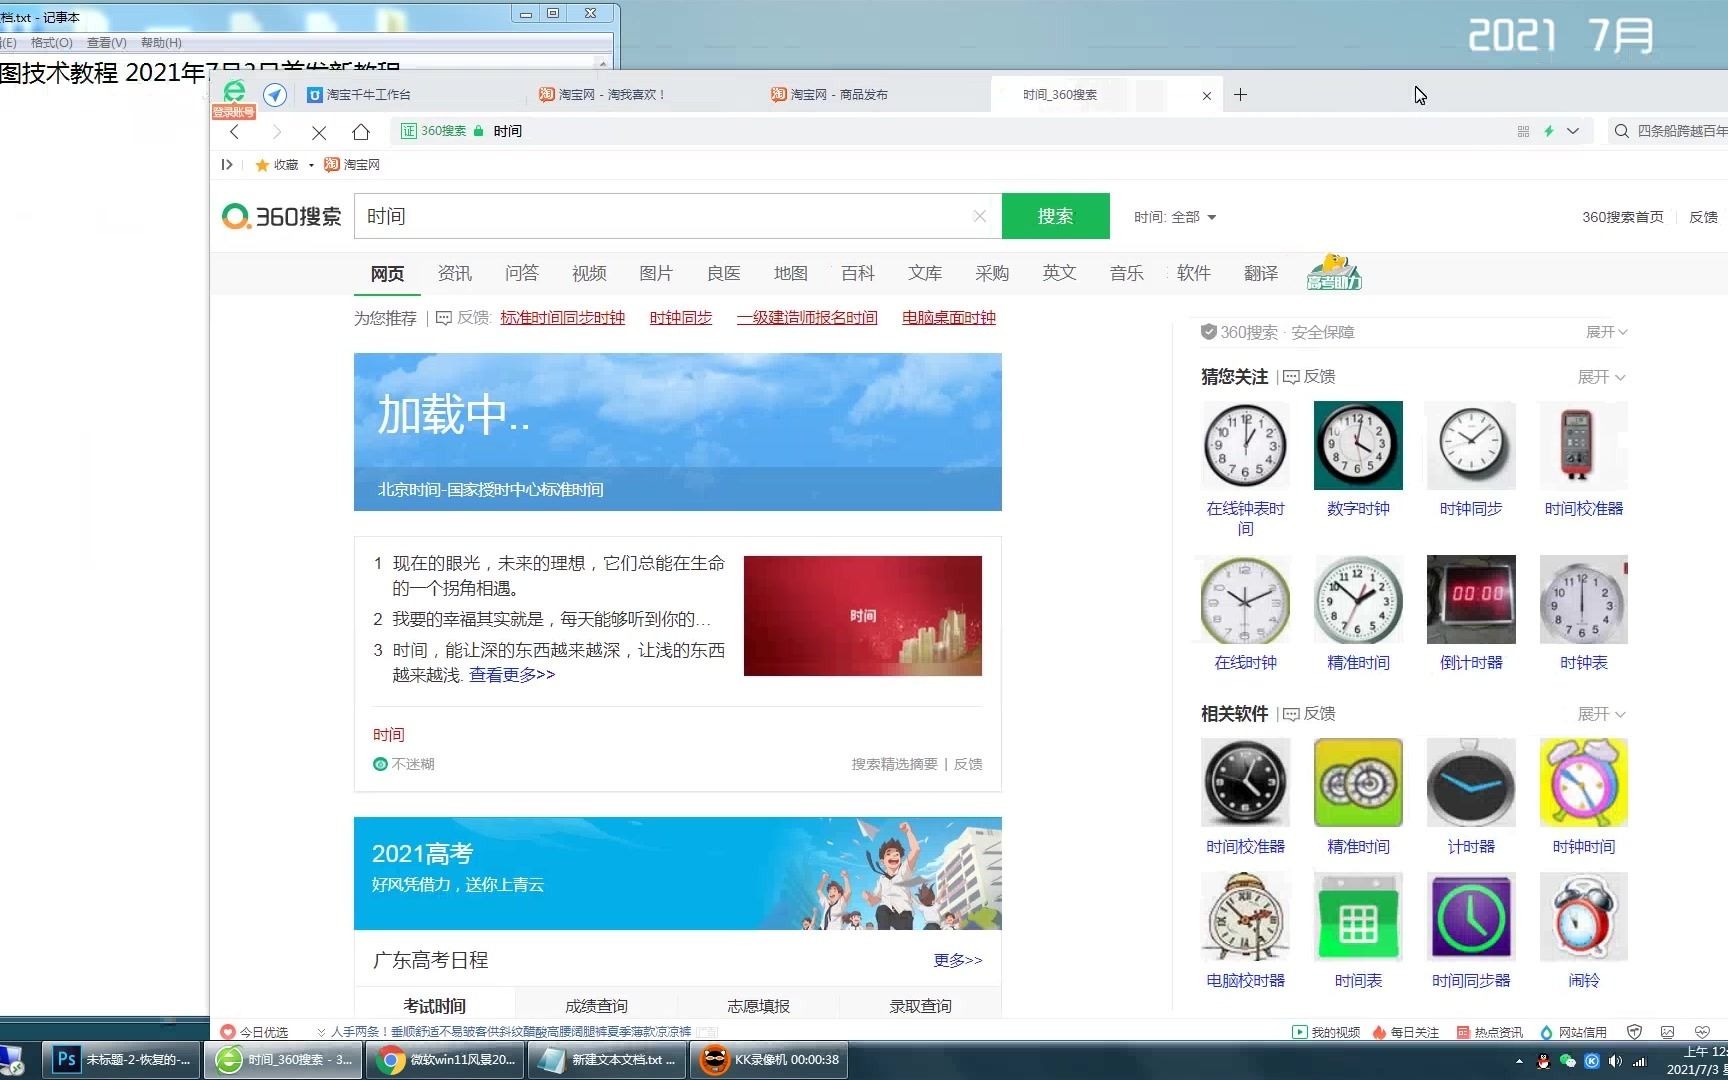Click the blue compass icon beside tabs

point(275,94)
